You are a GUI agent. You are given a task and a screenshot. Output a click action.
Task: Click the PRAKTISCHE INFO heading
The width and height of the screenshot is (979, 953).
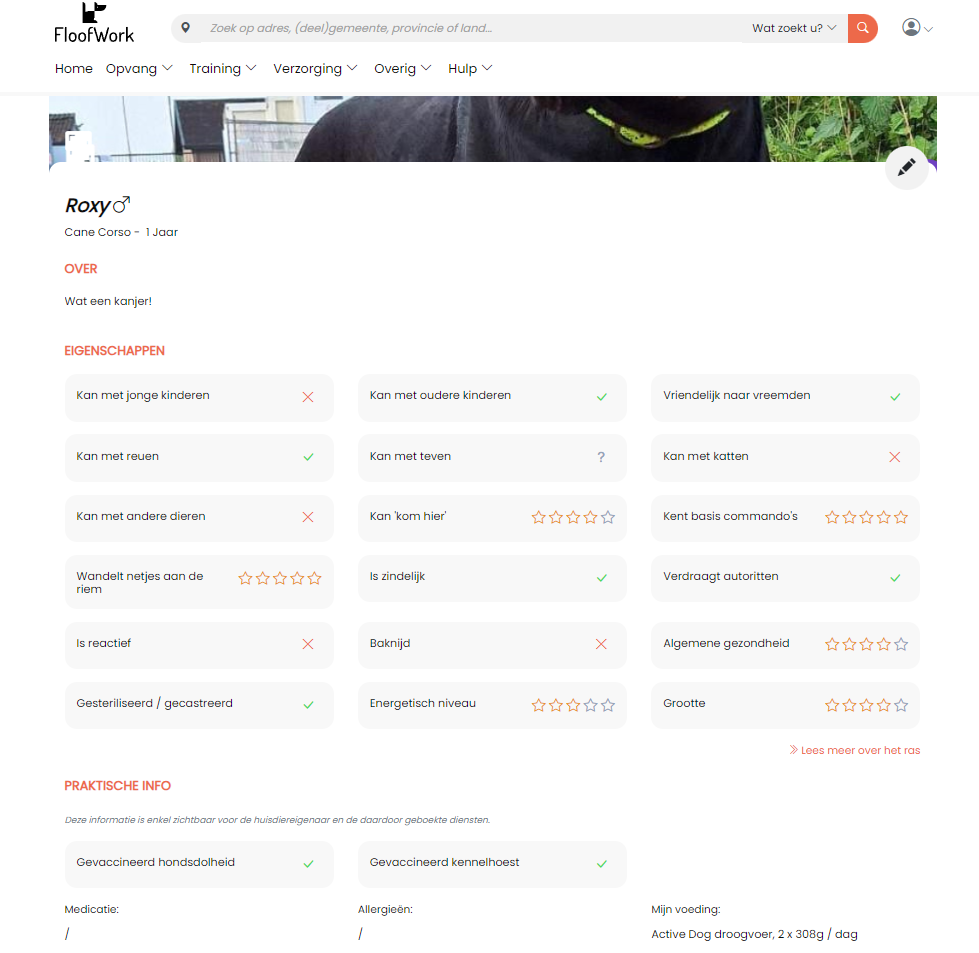click(x=117, y=786)
